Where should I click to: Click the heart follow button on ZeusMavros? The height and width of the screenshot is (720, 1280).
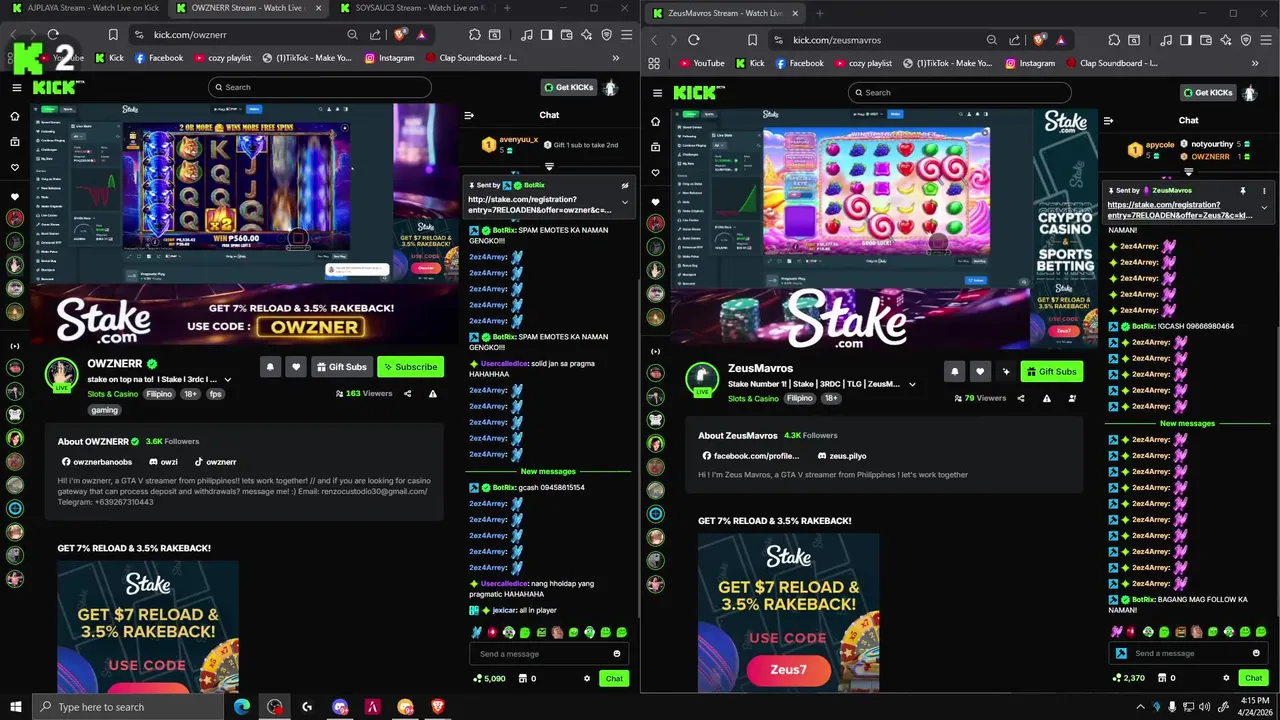(x=980, y=372)
